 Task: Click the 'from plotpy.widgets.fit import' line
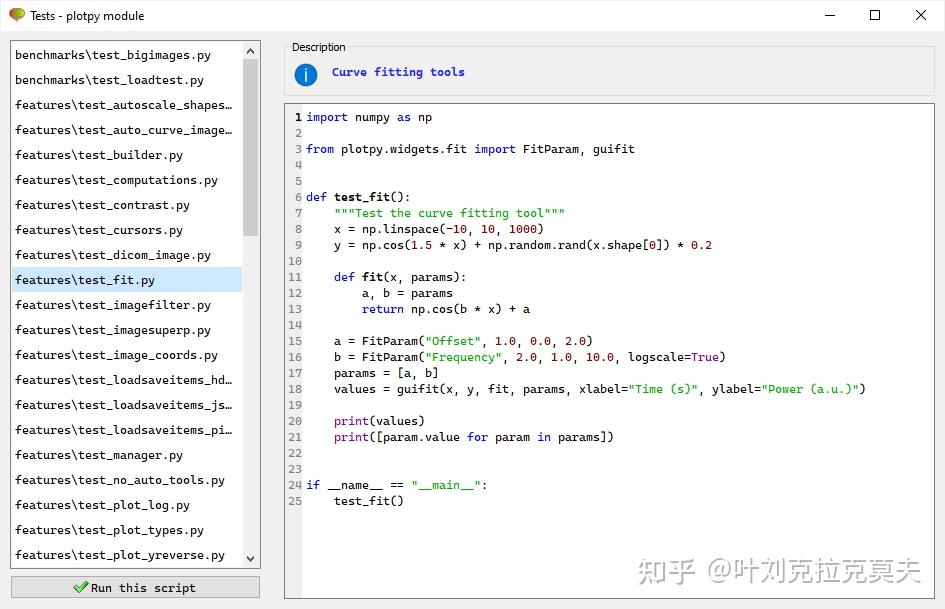(470, 149)
